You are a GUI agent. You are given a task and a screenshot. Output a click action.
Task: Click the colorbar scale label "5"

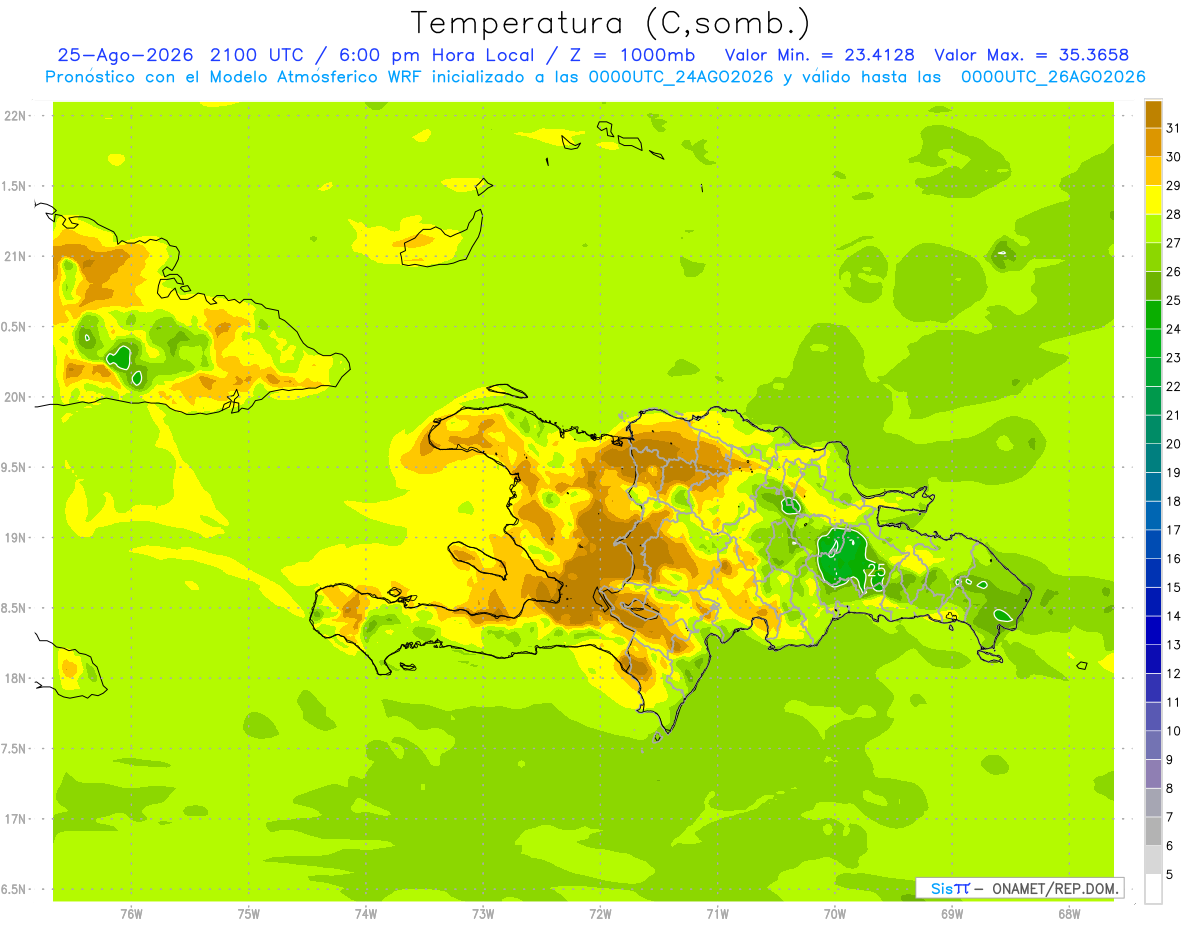click(x=1170, y=874)
